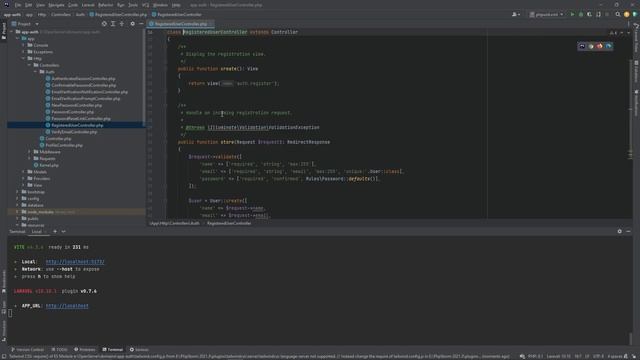This screenshot has height=360, width=640.
Task: Open the Run menu
Action: (x=120, y=5)
